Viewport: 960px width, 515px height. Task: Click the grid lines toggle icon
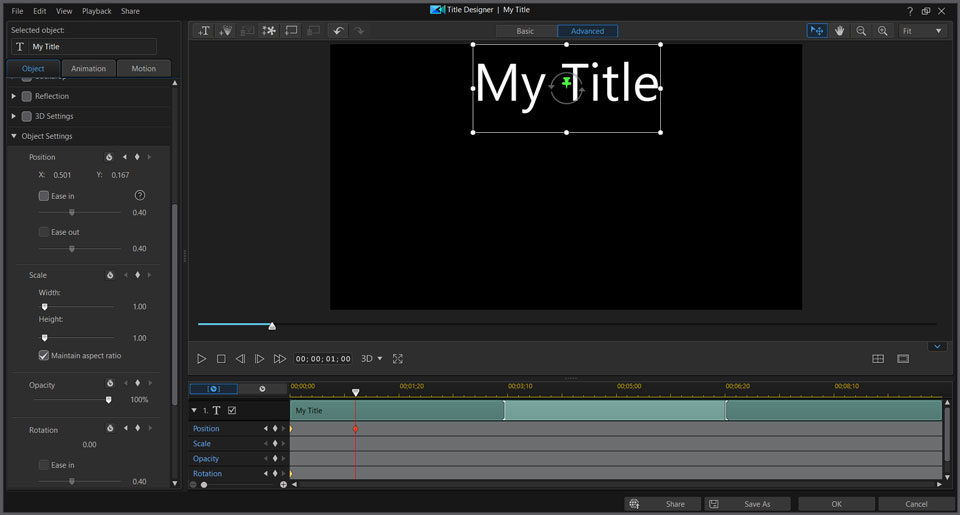tap(878, 359)
